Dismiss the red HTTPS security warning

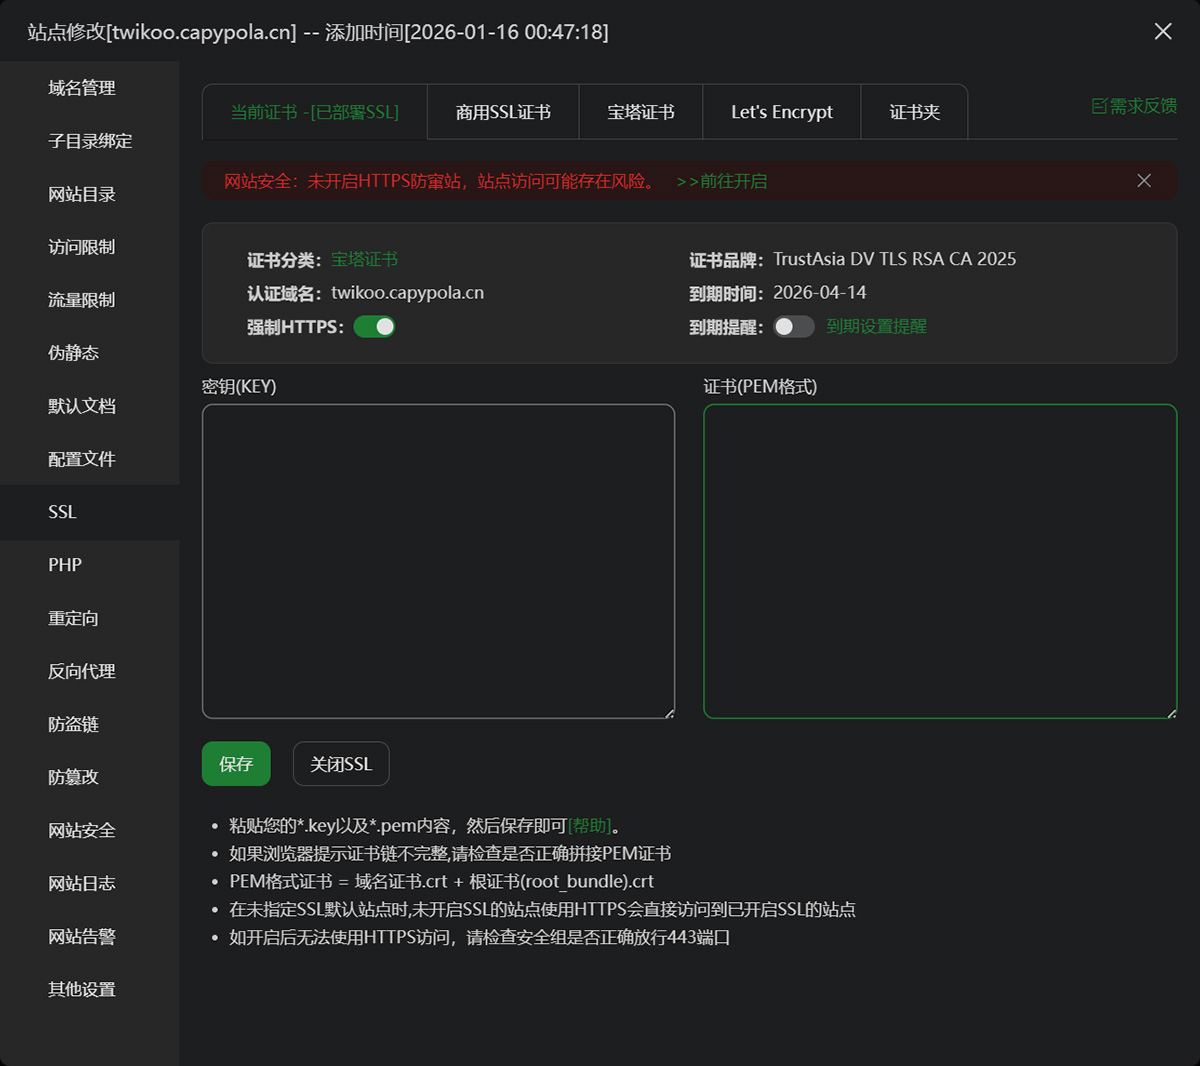click(x=1143, y=181)
